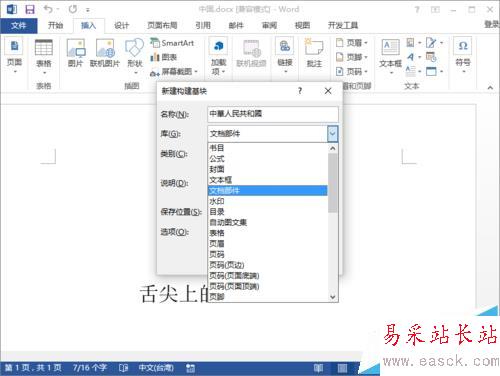Select highlighted 文档部件 list entry
500x376 pixels.
click(x=268, y=191)
